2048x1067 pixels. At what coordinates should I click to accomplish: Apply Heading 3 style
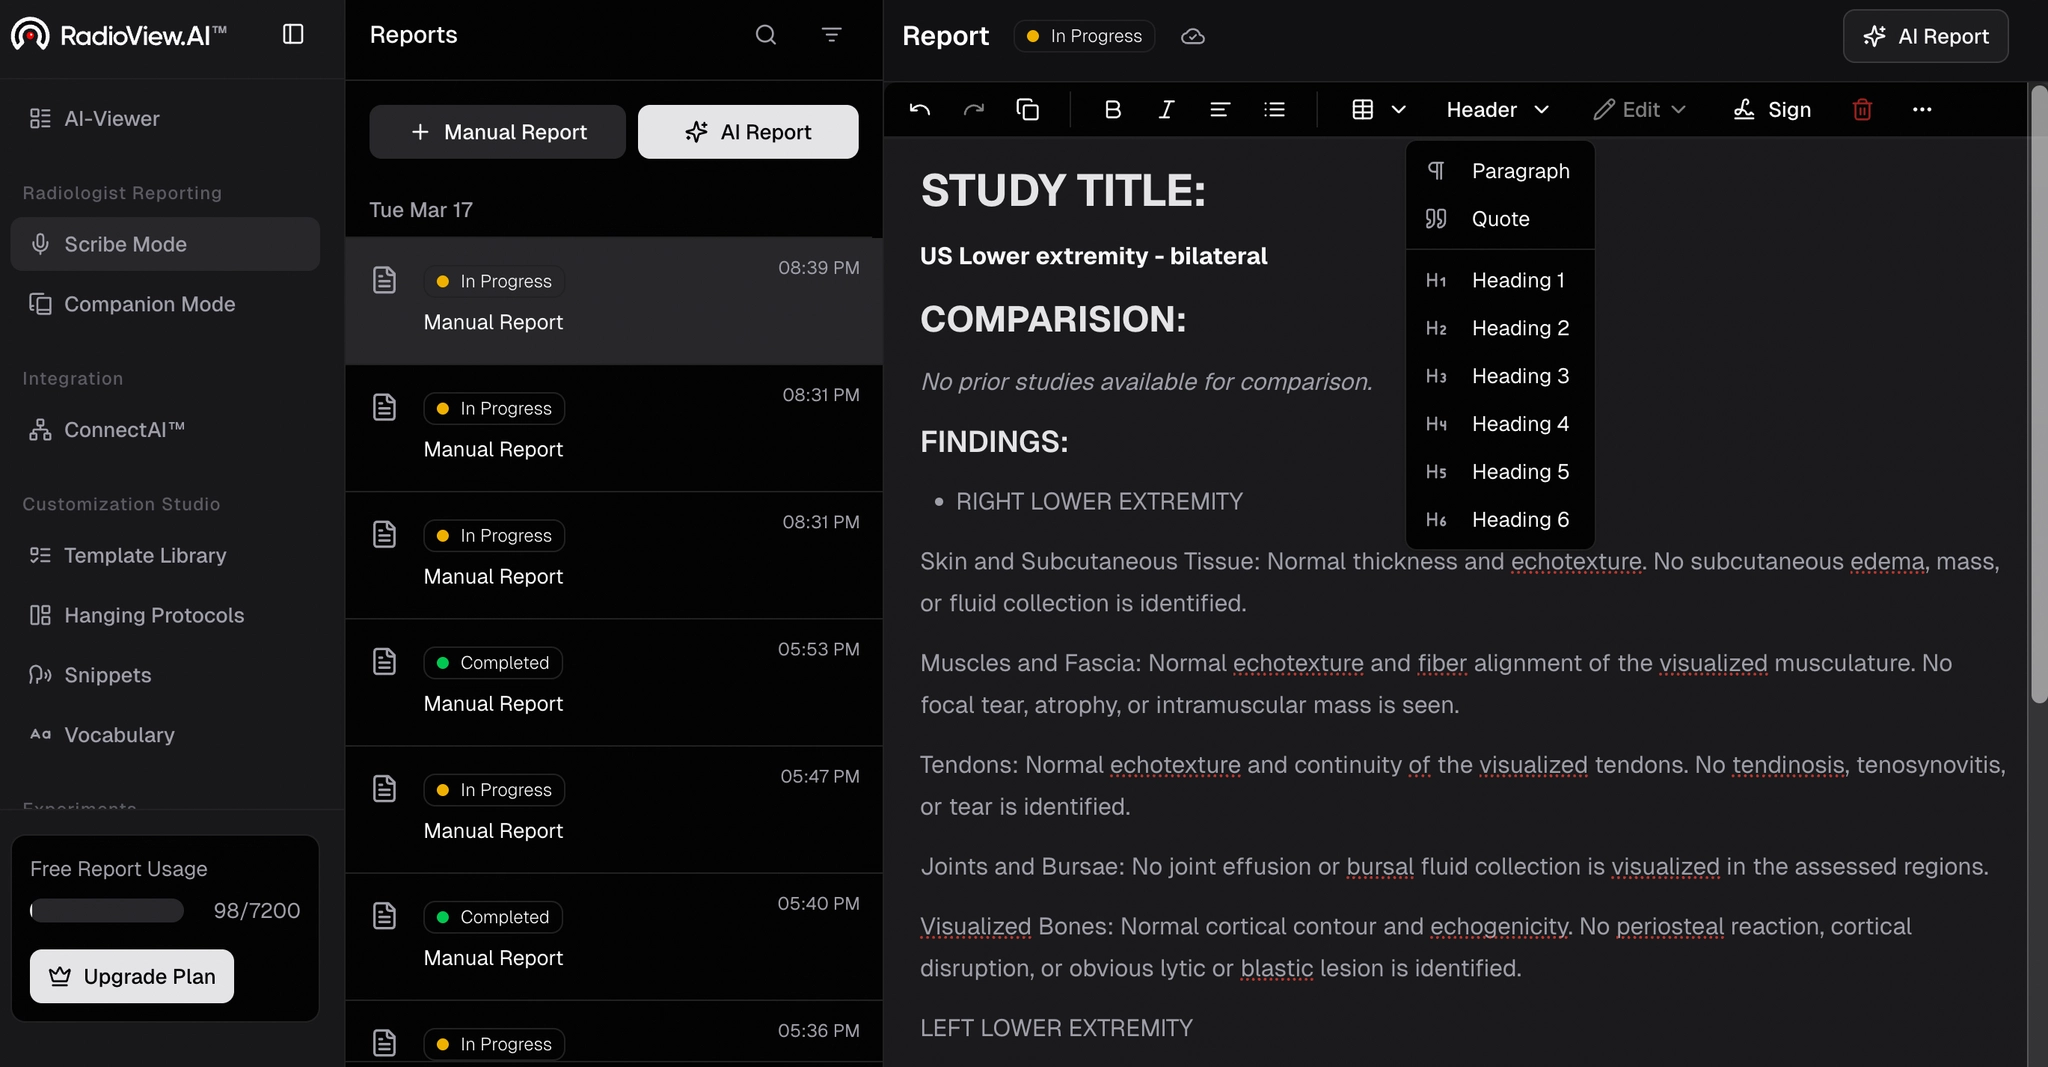[x=1500, y=377]
